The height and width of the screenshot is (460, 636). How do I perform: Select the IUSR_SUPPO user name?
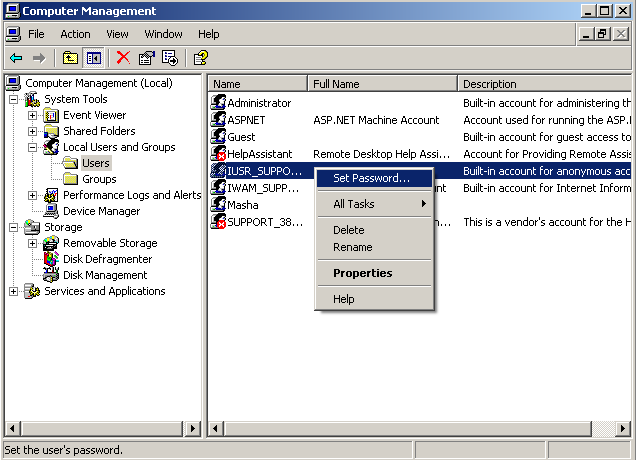click(x=264, y=171)
